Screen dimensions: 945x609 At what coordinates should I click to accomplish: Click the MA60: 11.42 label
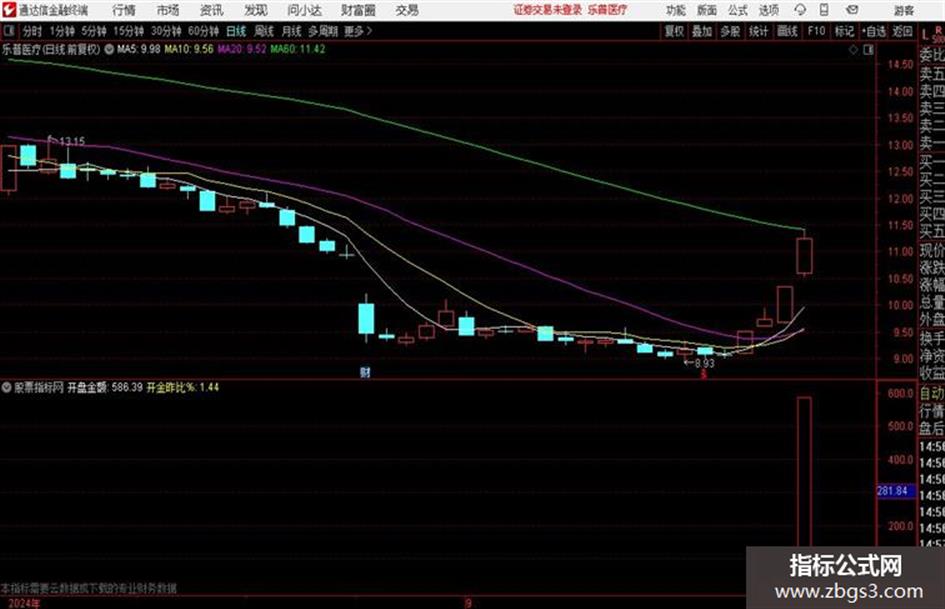298,49
